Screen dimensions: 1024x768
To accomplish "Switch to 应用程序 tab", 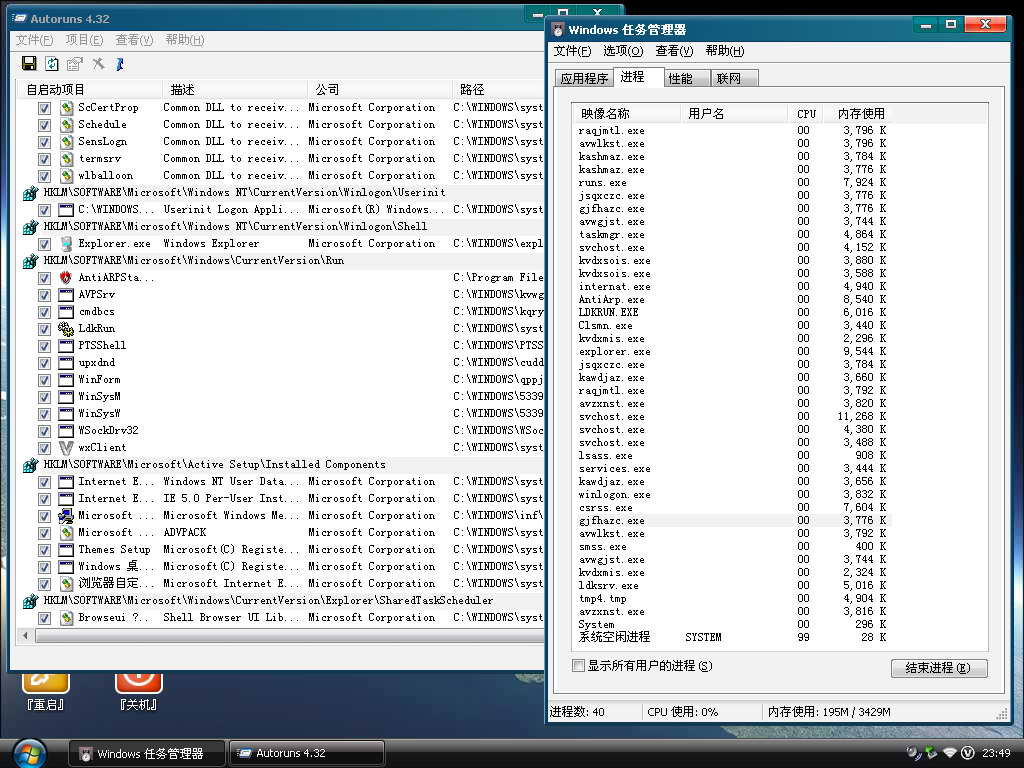I will pyautogui.click(x=584, y=78).
